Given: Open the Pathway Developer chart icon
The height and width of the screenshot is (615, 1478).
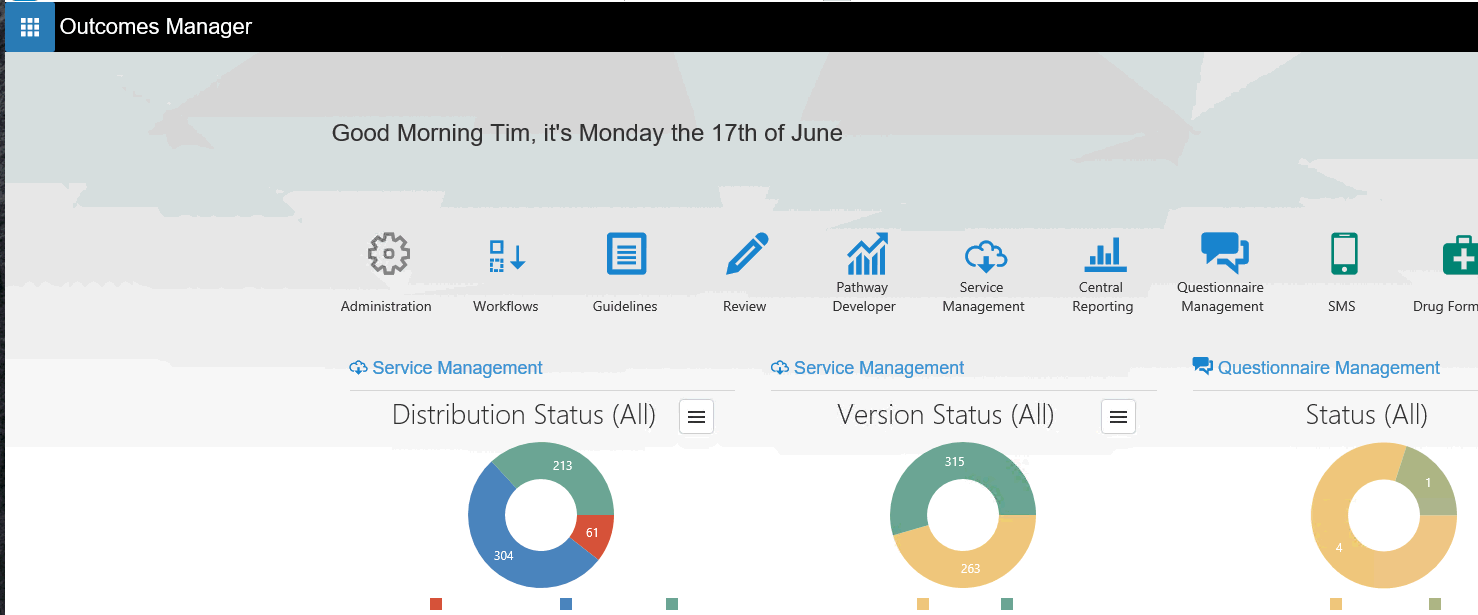Looking at the screenshot, I should (x=865, y=254).
